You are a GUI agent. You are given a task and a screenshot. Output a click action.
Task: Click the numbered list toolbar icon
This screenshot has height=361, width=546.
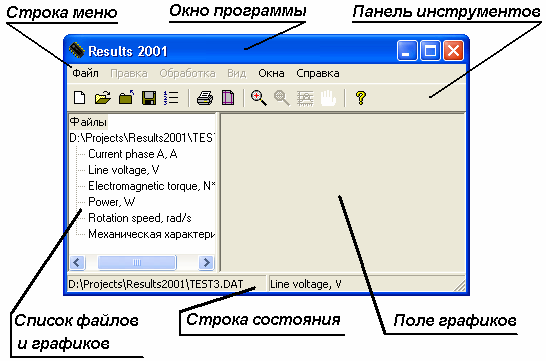tap(171, 98)
